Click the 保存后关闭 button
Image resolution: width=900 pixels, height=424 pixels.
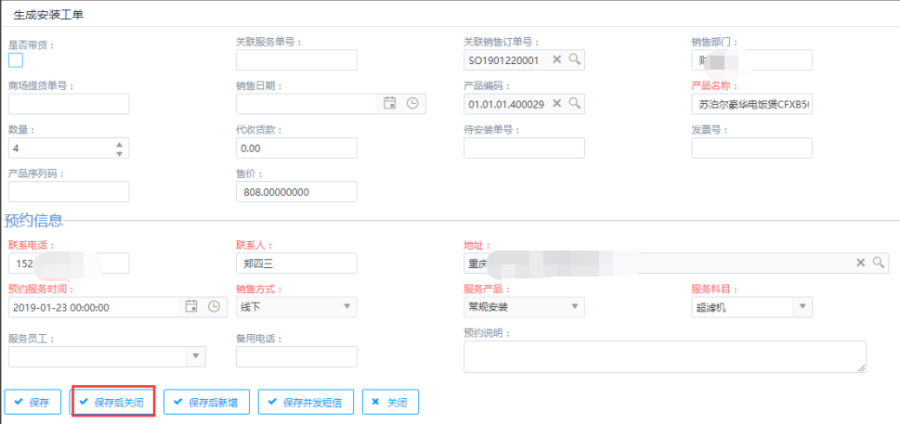112,402
